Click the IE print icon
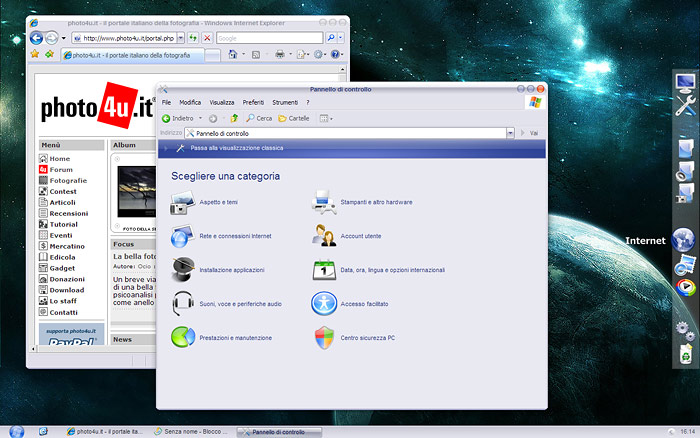700x438 pixels. pyautogui.click(x=280, y=54)
